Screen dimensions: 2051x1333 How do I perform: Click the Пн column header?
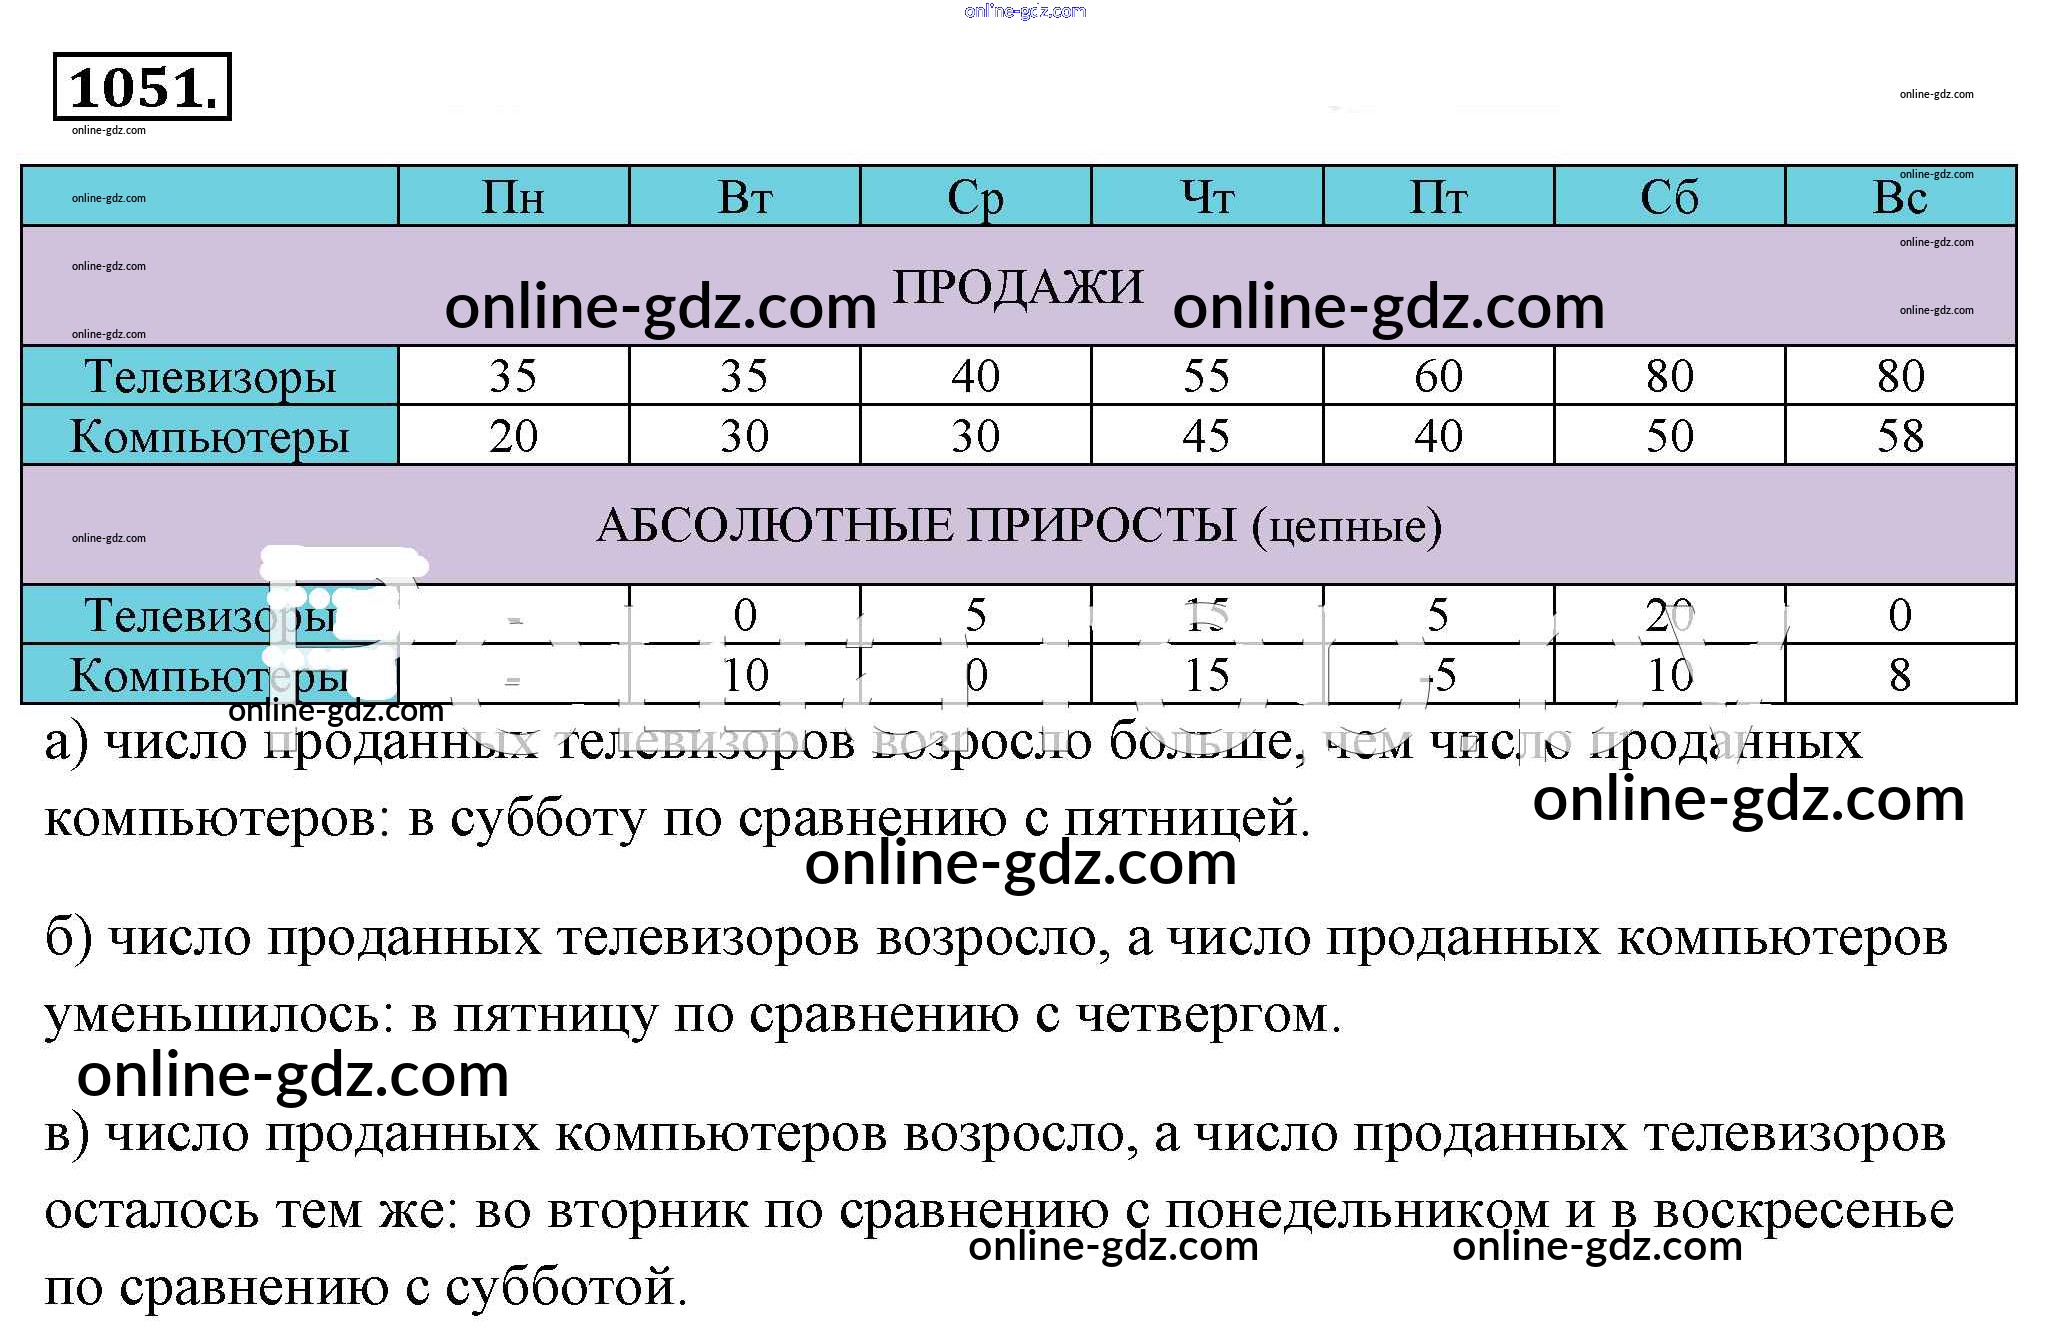coord(513,197)
